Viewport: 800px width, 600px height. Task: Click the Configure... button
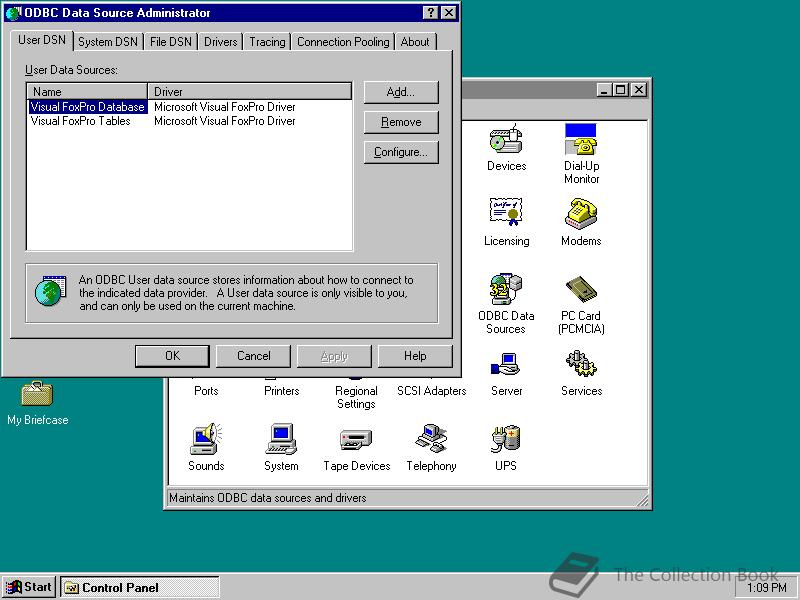[x=401, y=152]
